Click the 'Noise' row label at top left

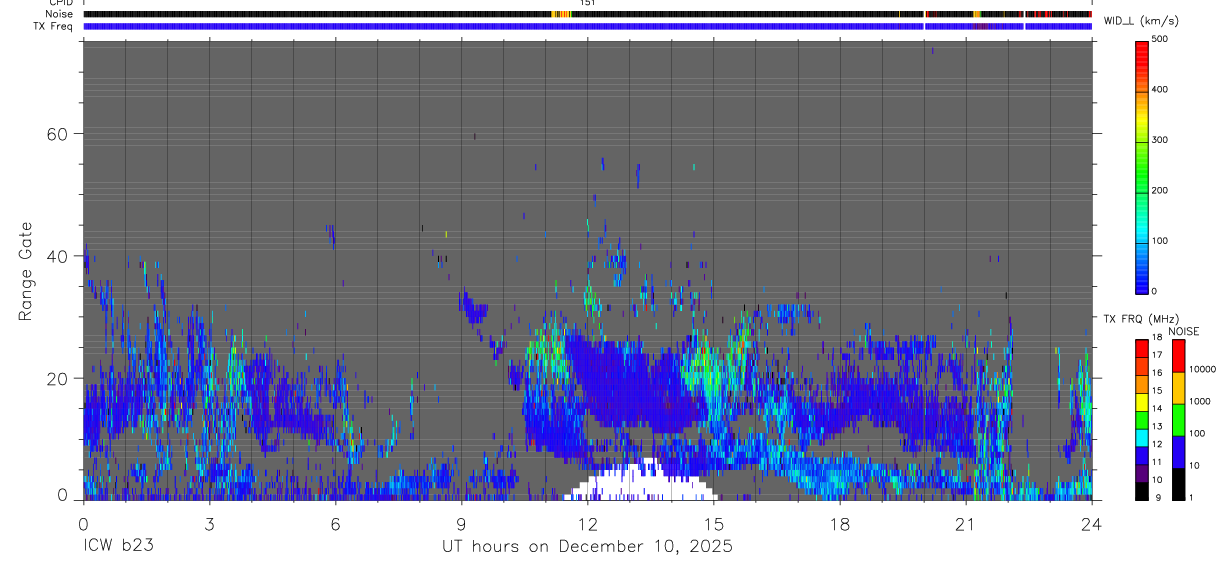(x=59, y=14)
